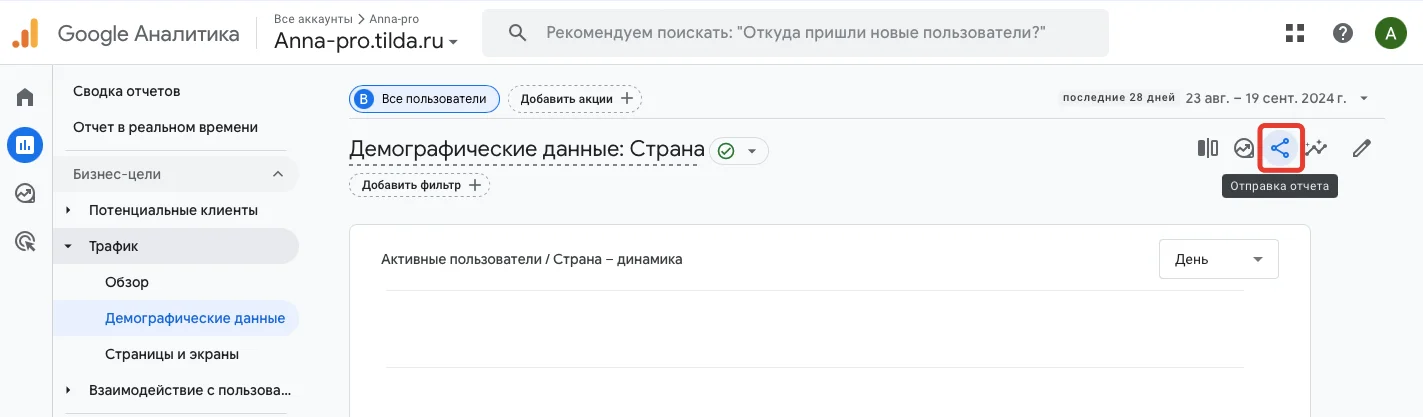Click the Добавить фильтр button
The image size is (1423, 417).
[x=419, y=185]
